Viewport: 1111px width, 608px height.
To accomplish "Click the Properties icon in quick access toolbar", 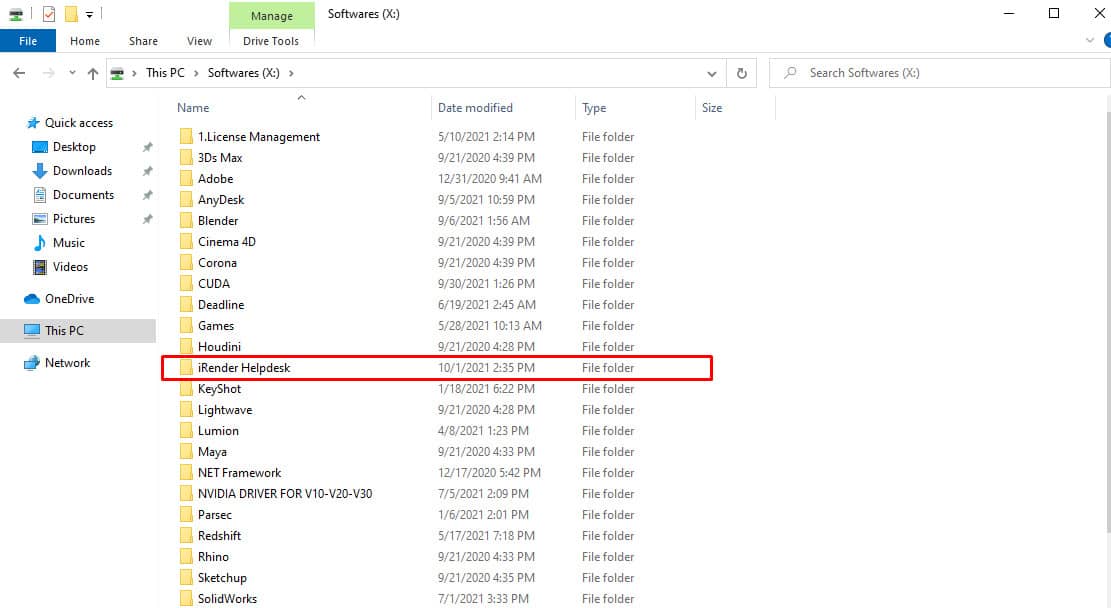I will (x=49, y=14).
